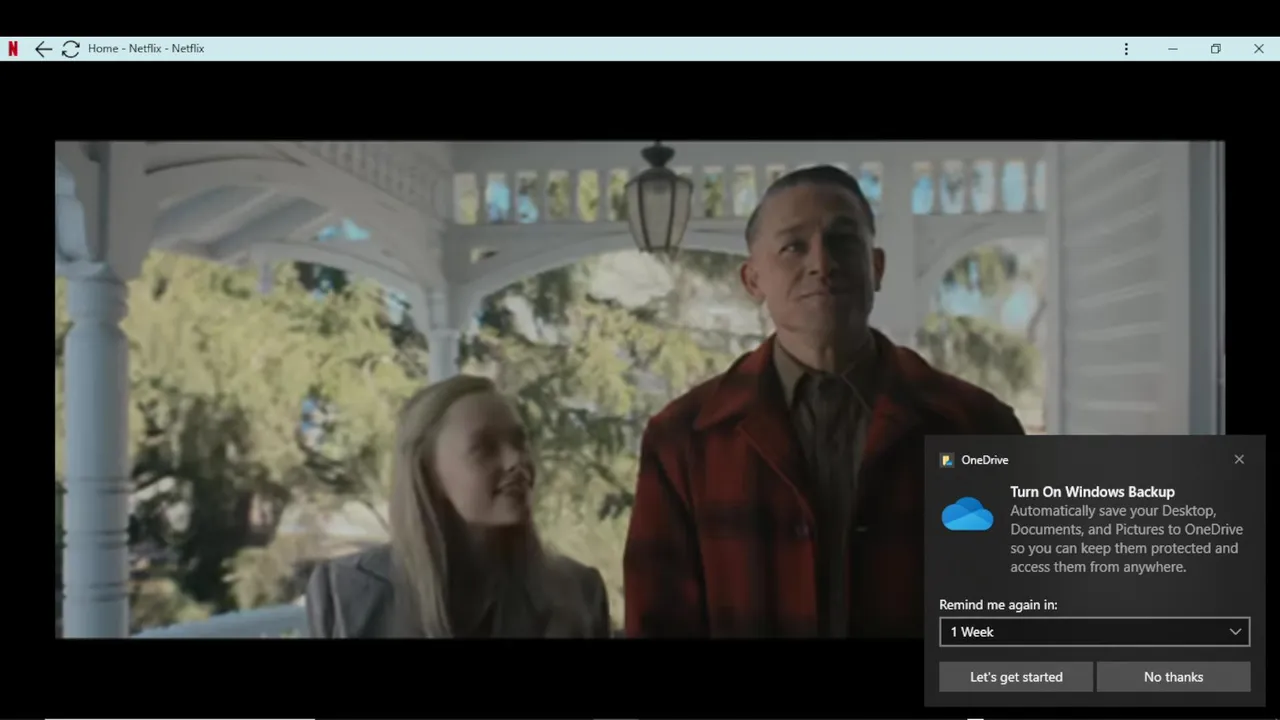The width and height of the screenshot is (1280, 720).
Task: Click the OneDrive blue cloud icon
Action: (967, 514)
